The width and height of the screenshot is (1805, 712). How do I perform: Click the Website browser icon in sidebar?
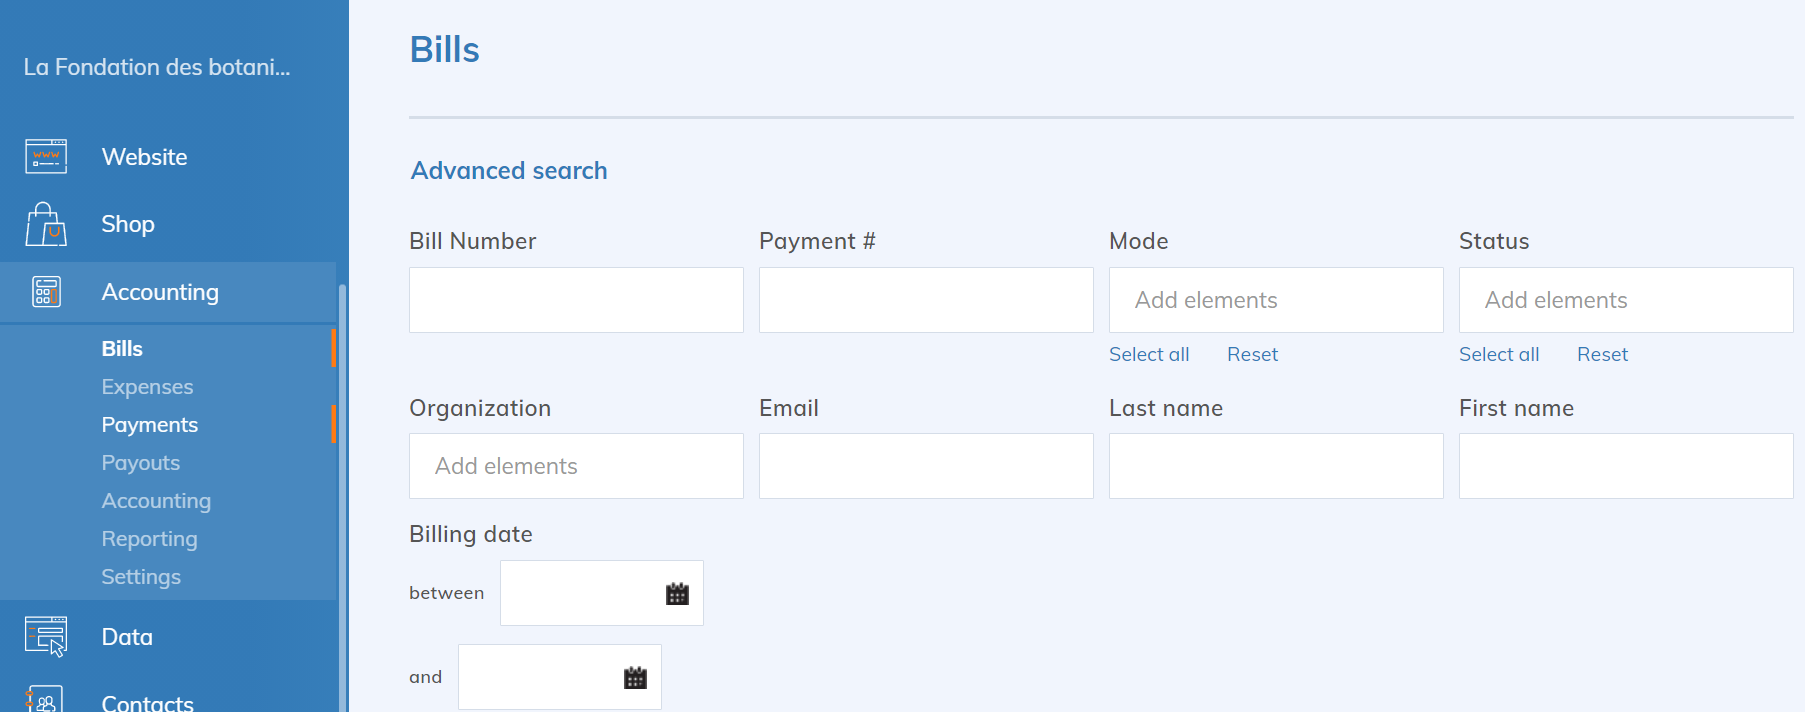[46, 157]
